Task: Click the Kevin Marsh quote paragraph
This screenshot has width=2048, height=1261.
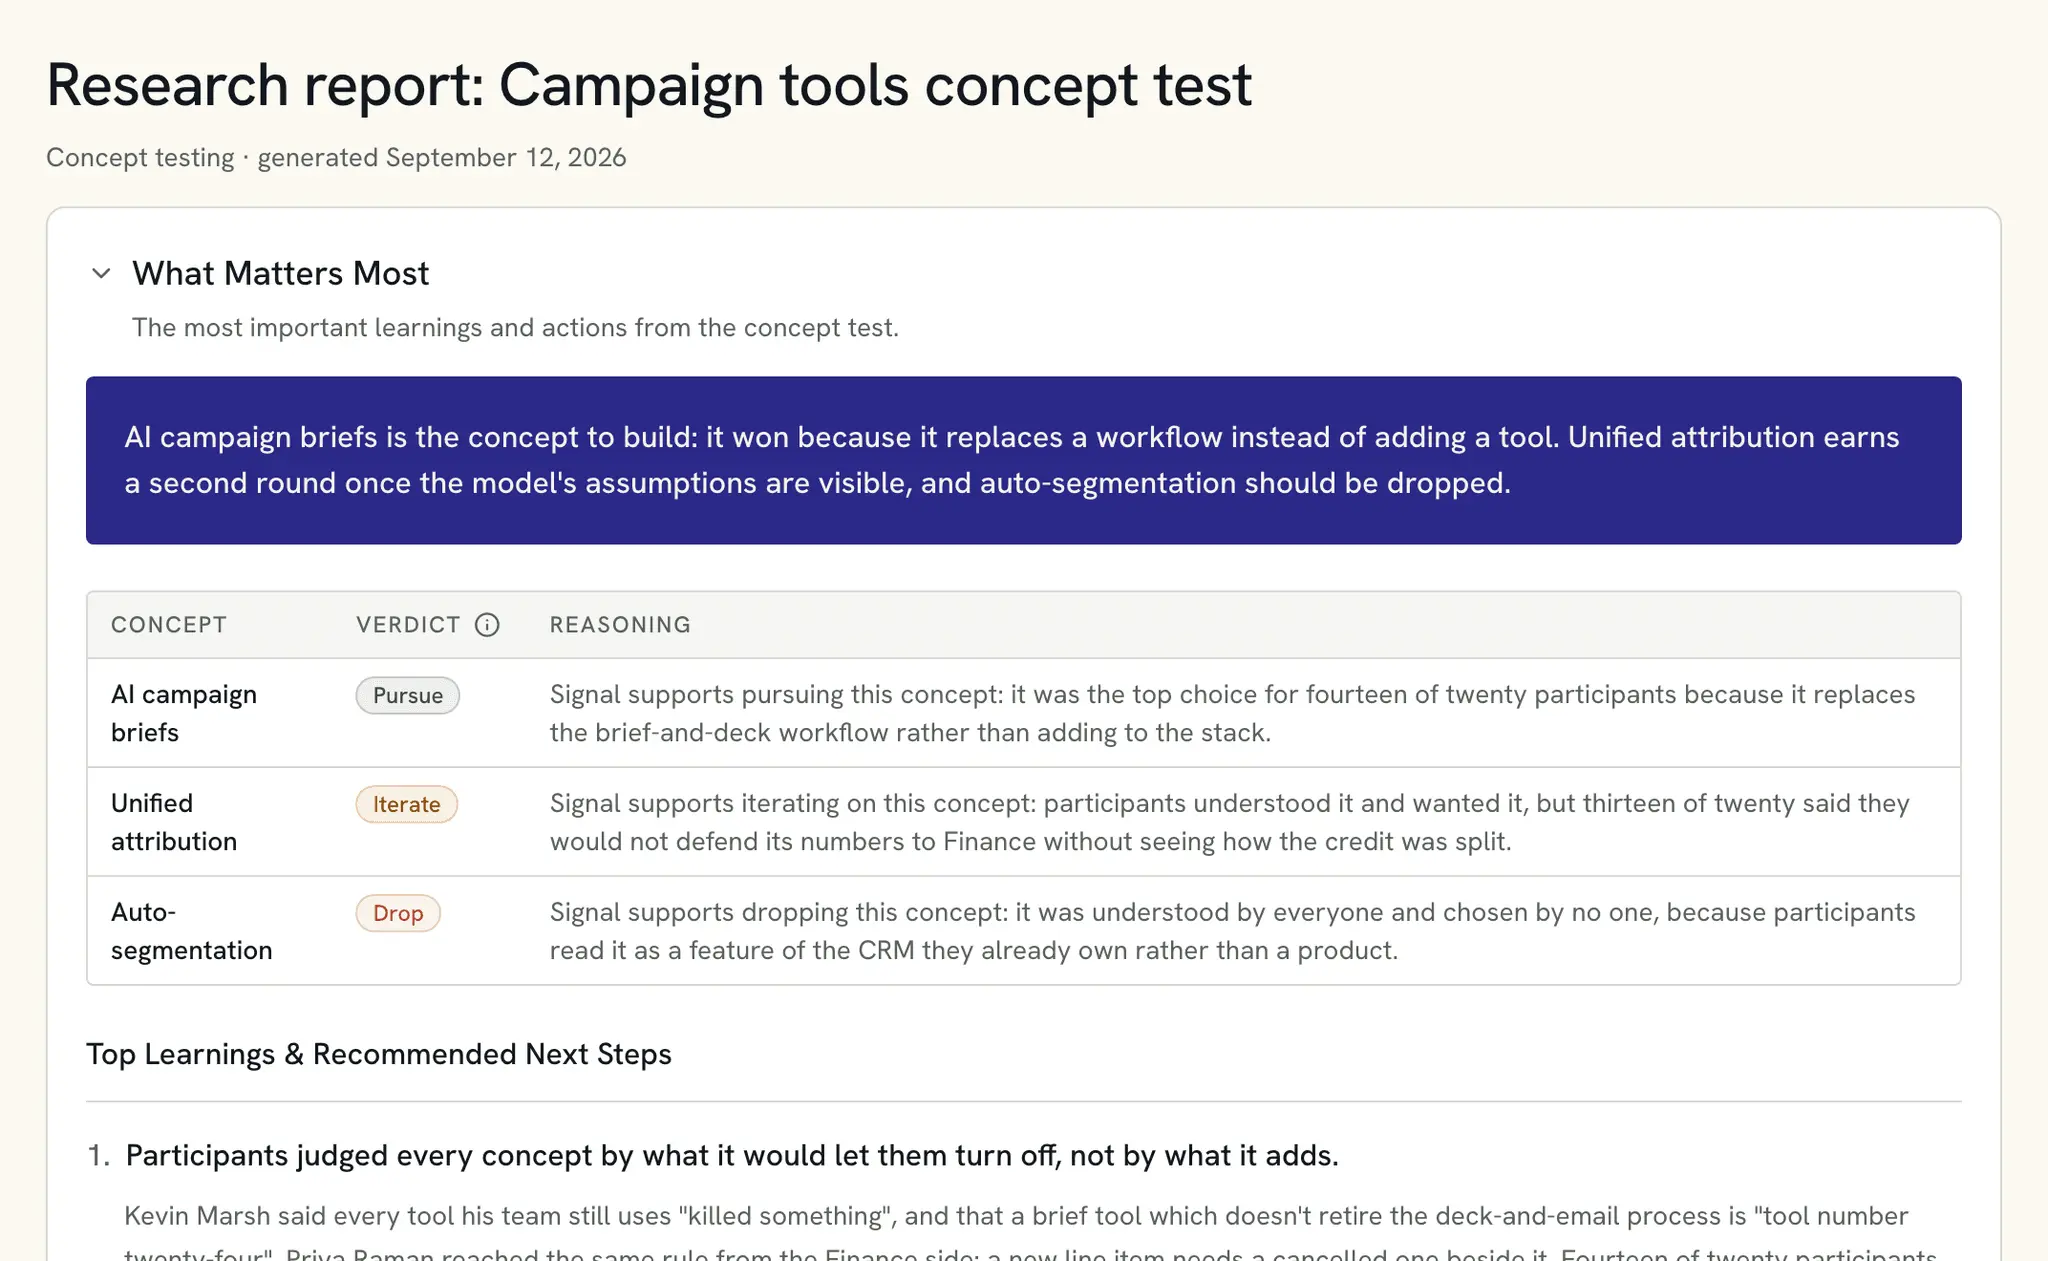Action: coord(1030,1233)
